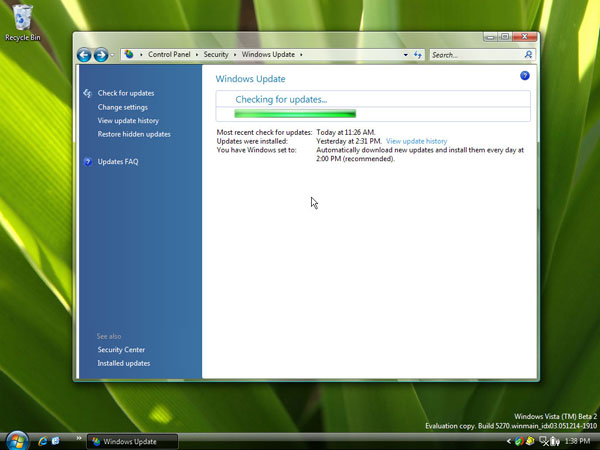Click 'Today at 11:26 AM.' text

point(346,132)
